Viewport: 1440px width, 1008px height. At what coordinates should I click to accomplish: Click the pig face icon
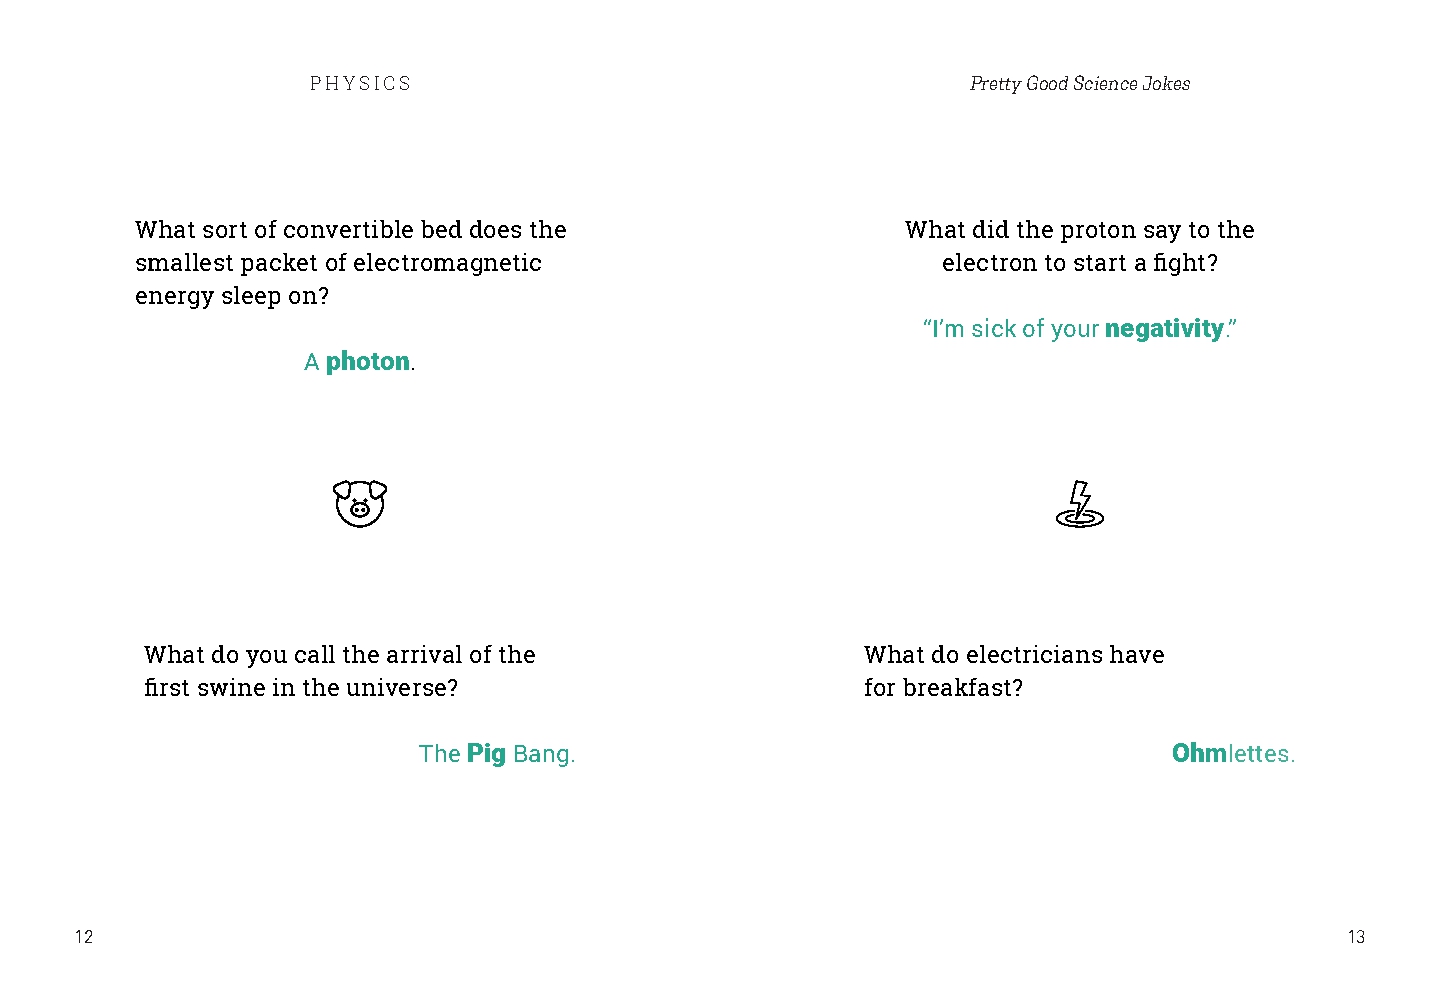[x=360, y=503]
